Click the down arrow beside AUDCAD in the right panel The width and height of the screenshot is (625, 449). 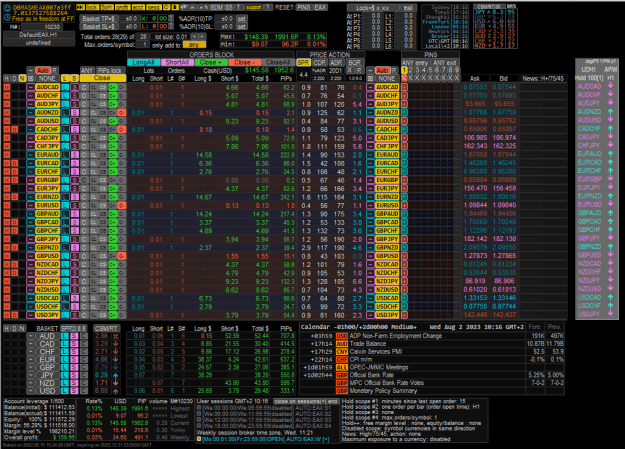610,86
